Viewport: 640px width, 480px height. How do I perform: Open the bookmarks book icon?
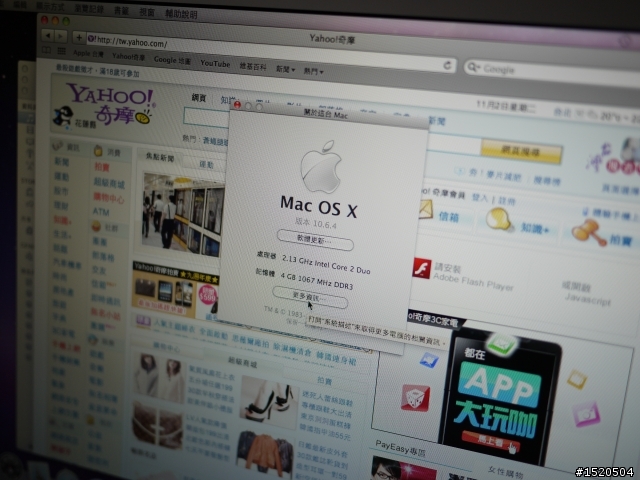tap(47, 50)
